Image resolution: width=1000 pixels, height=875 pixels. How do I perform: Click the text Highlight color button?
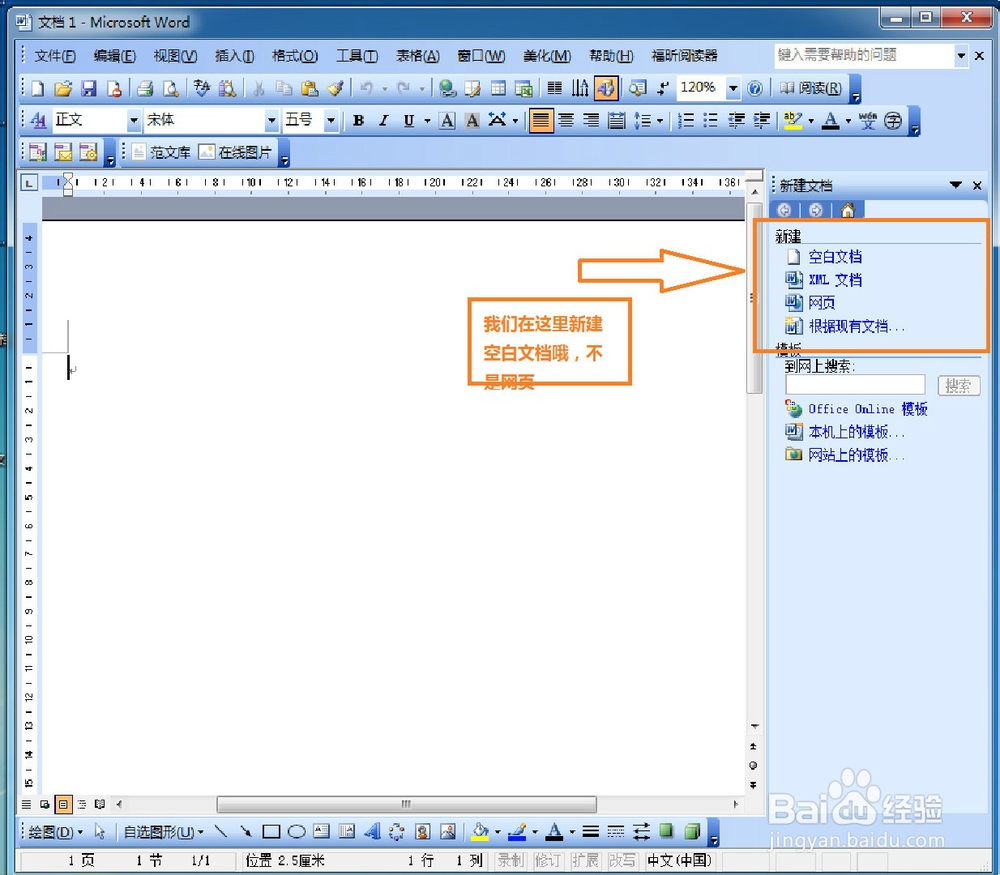[793, 120]
